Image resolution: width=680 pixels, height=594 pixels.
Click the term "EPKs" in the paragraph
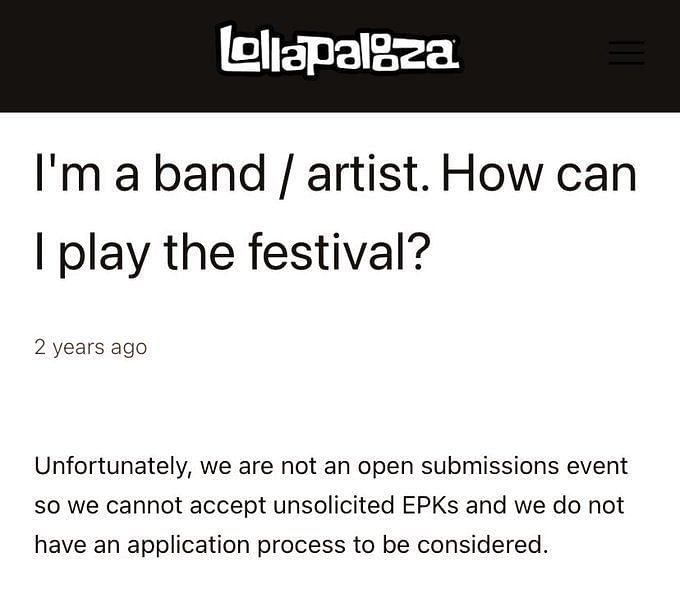430,506
